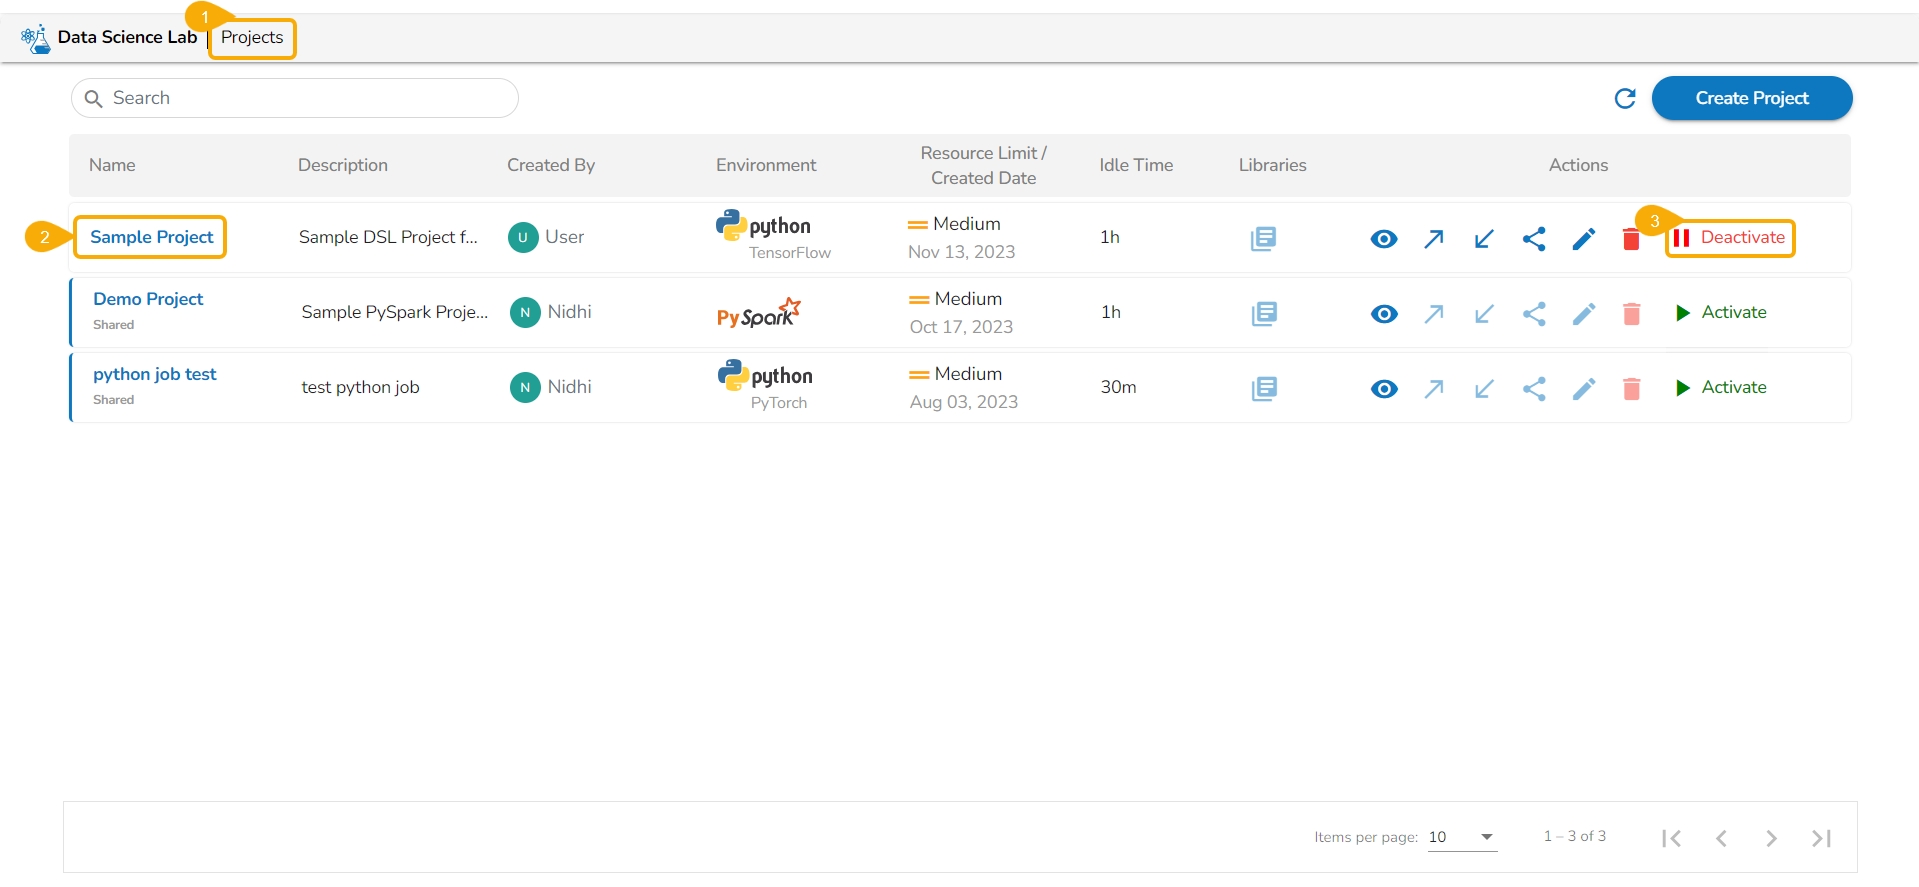
Task: Click the share icon in Sample Project row
Action: [x=1534, y=239]
